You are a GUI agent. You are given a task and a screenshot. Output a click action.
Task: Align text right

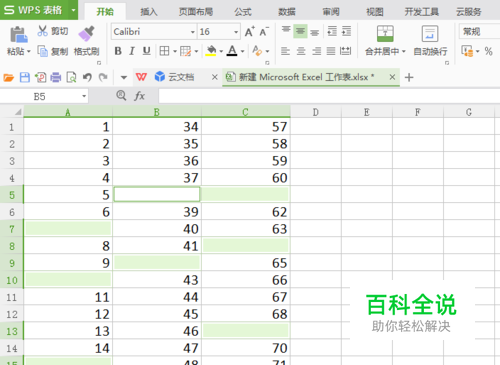click(x=316, y=51)
